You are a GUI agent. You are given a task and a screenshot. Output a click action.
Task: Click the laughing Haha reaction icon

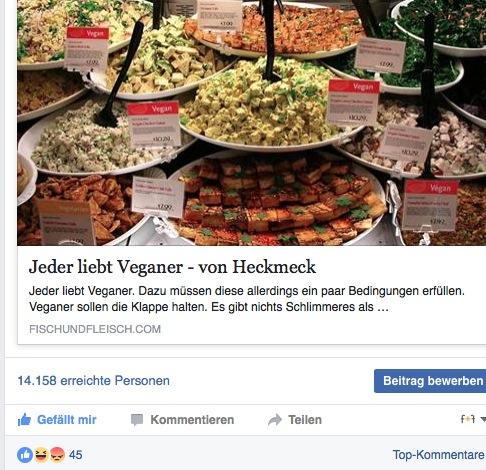[x=41, y=455]
